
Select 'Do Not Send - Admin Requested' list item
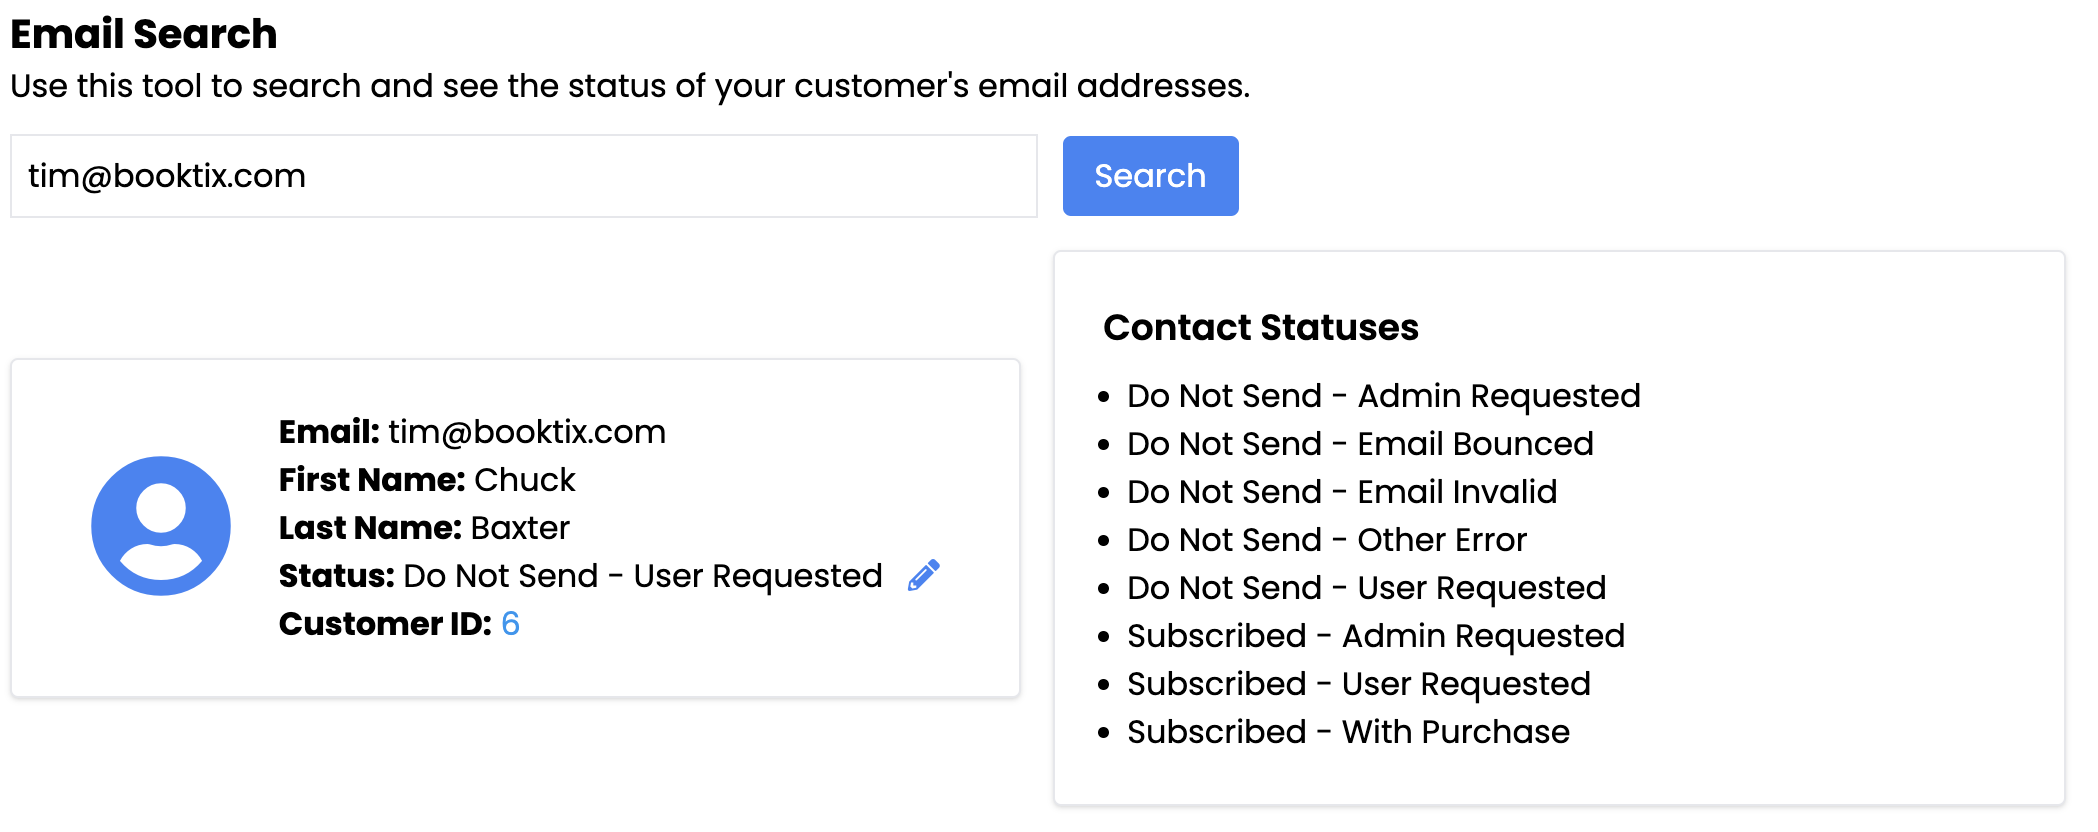point(1383,396)
